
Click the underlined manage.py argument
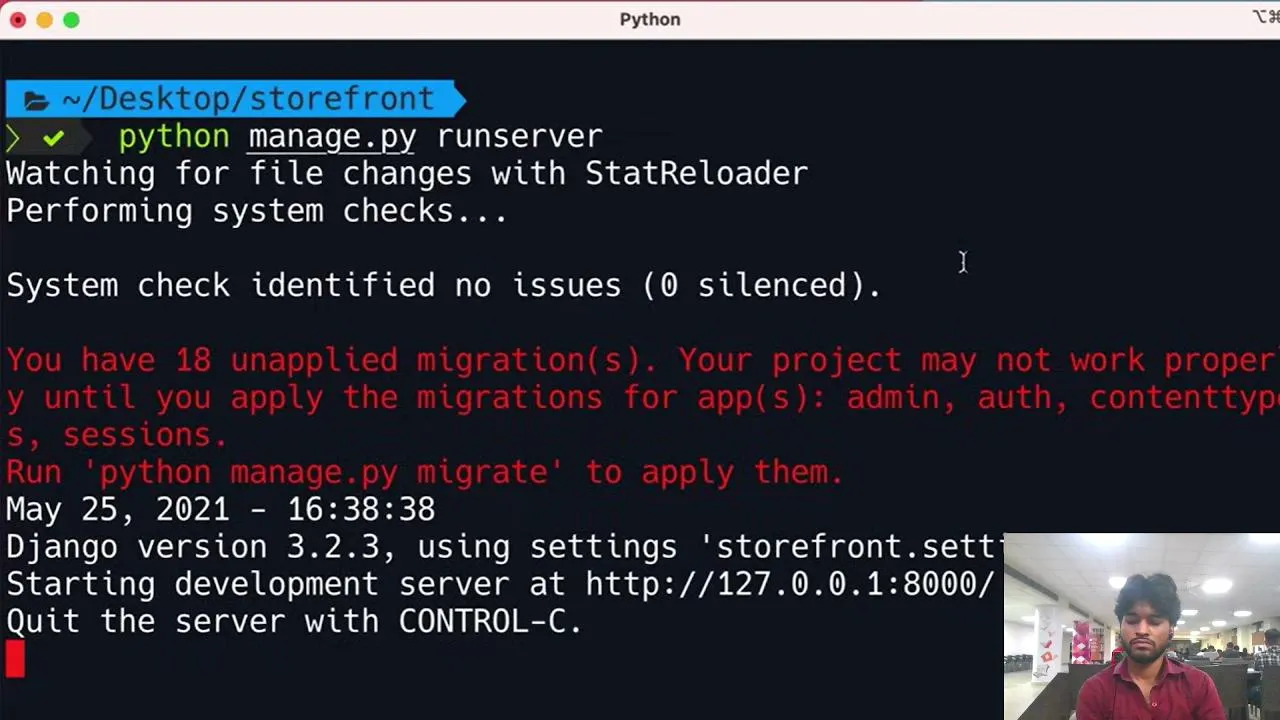332,137
